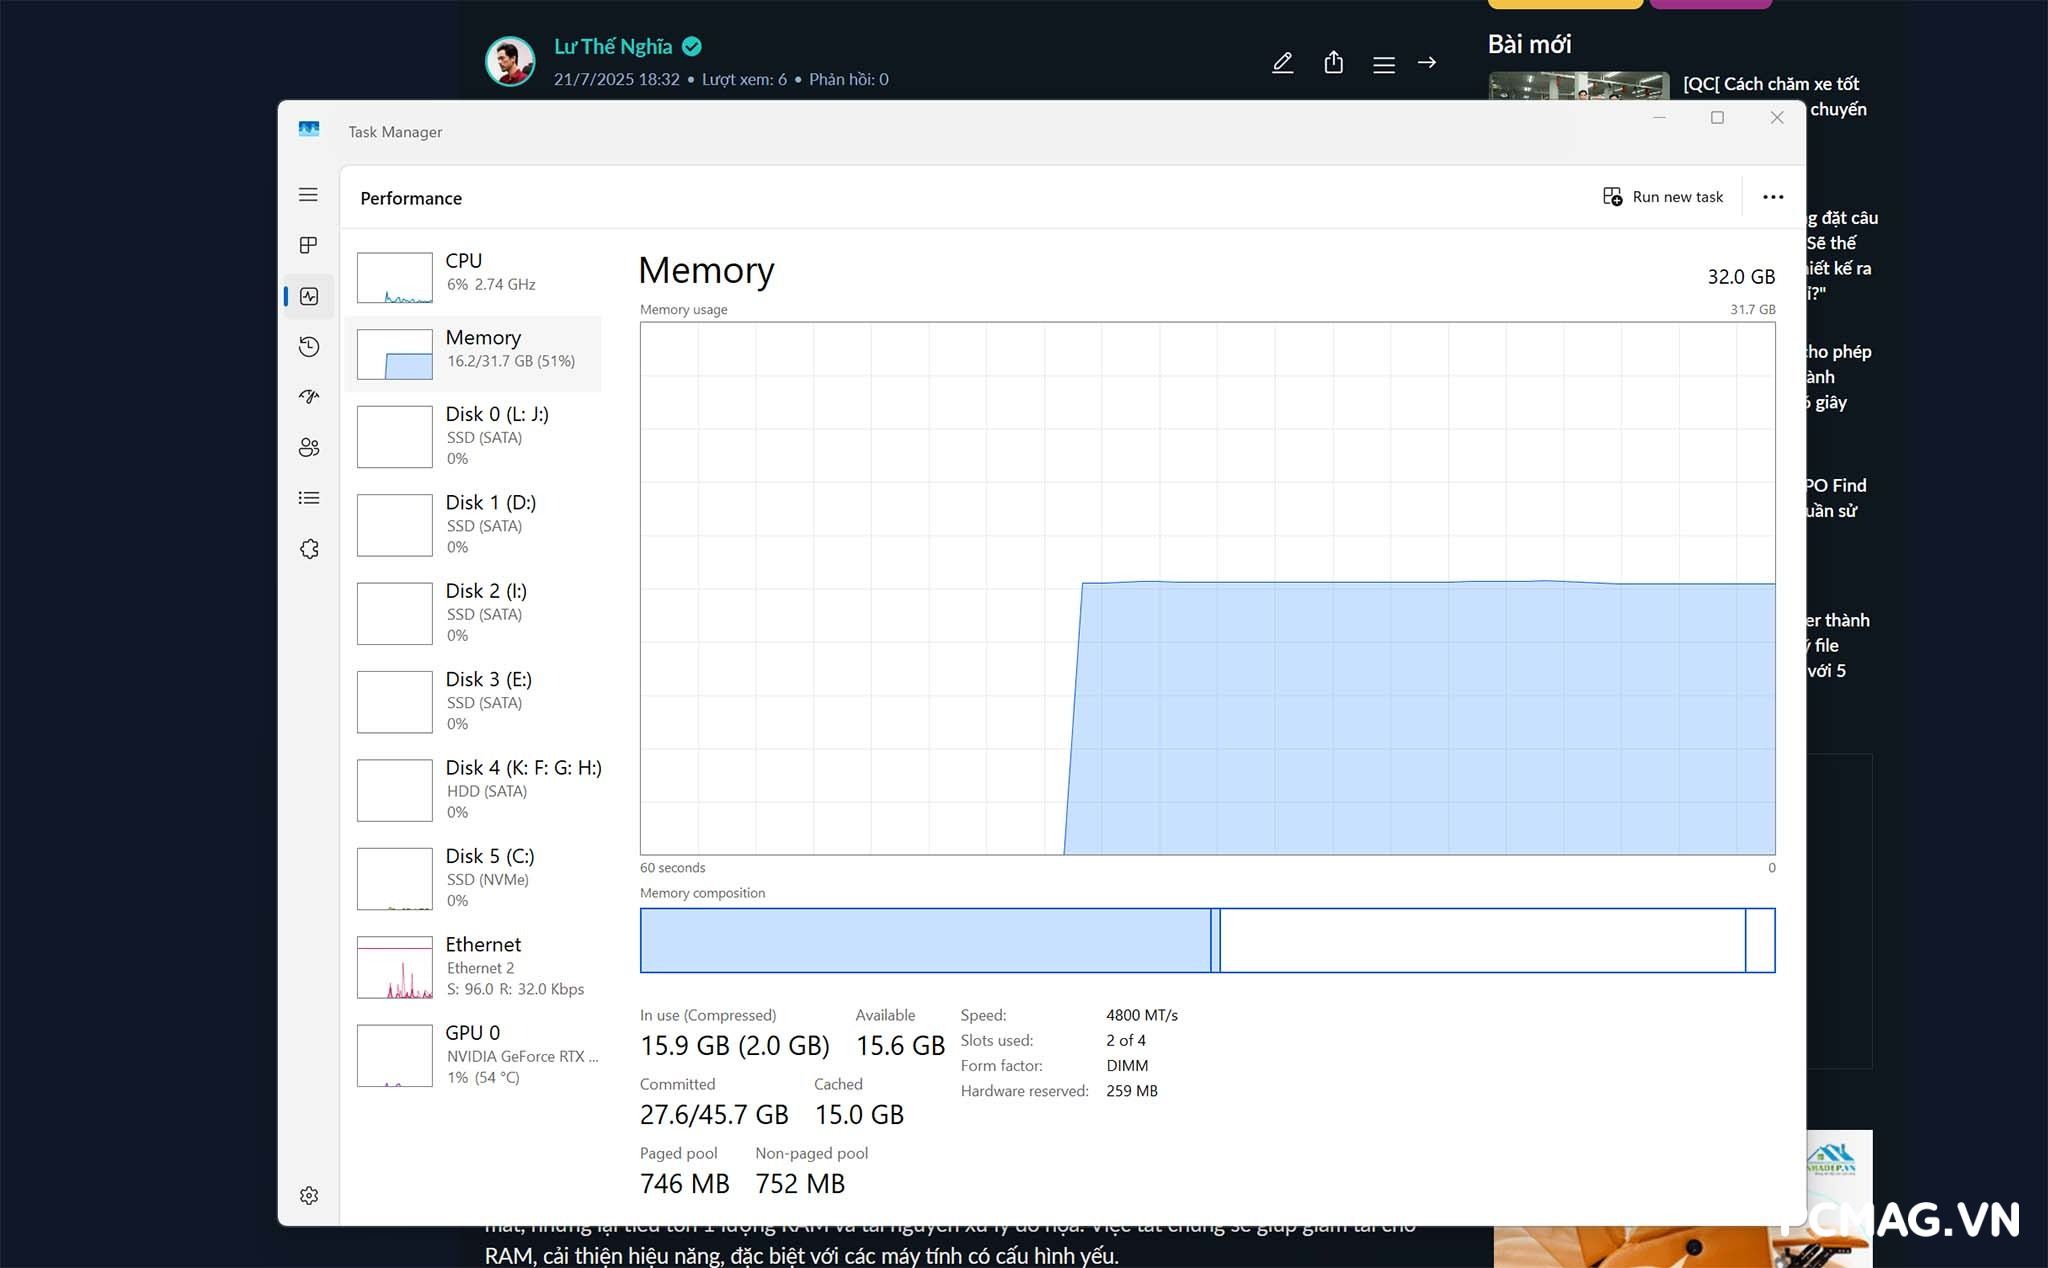Open the Startup apps page
Screen dimensions: 2048x1268
308,397
